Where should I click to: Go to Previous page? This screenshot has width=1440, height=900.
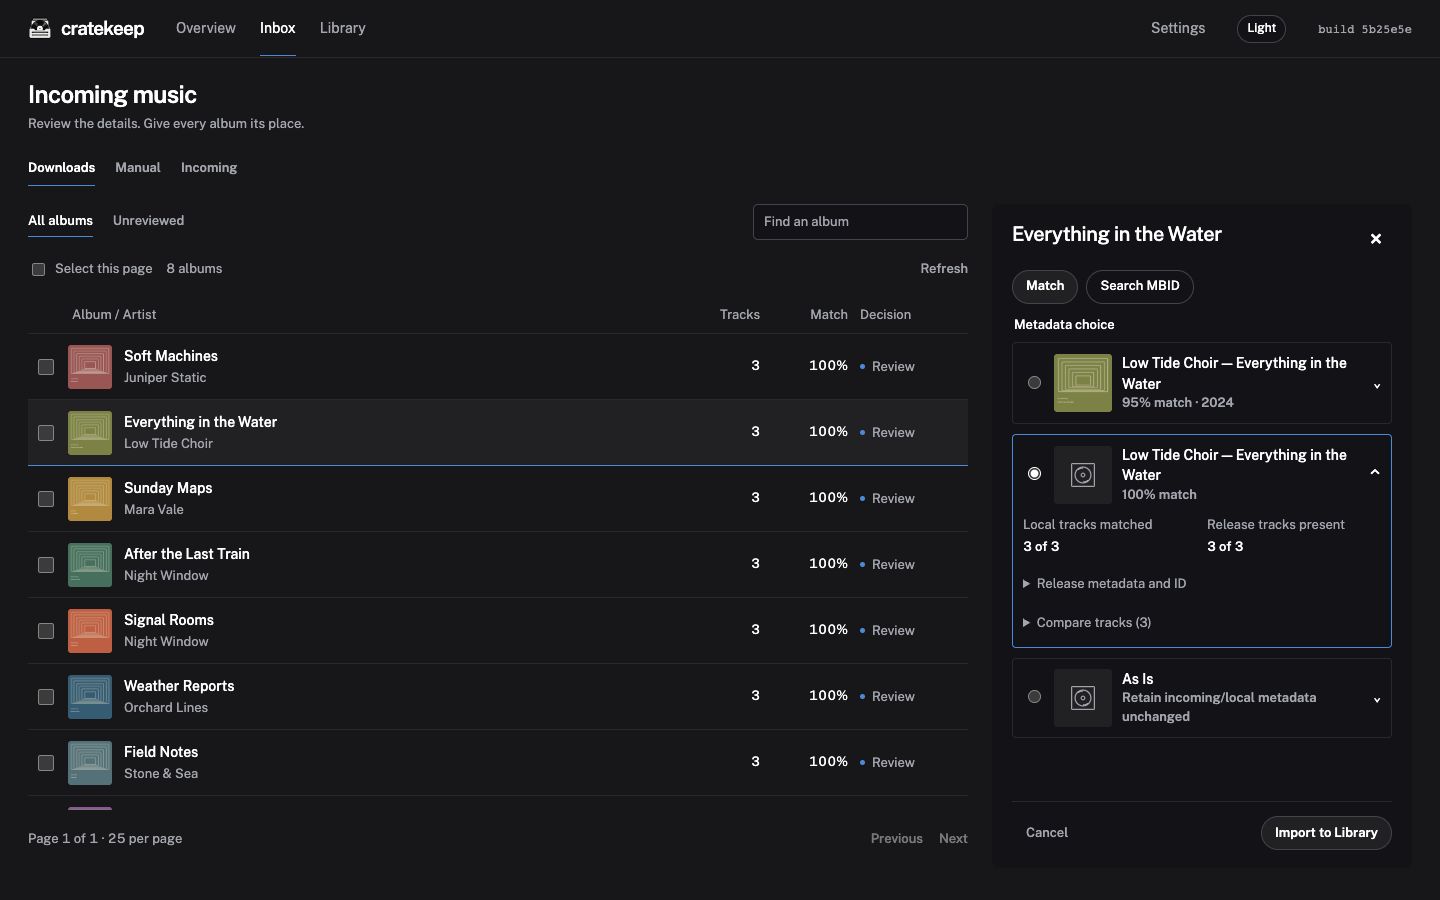click(x=897, y=839)
